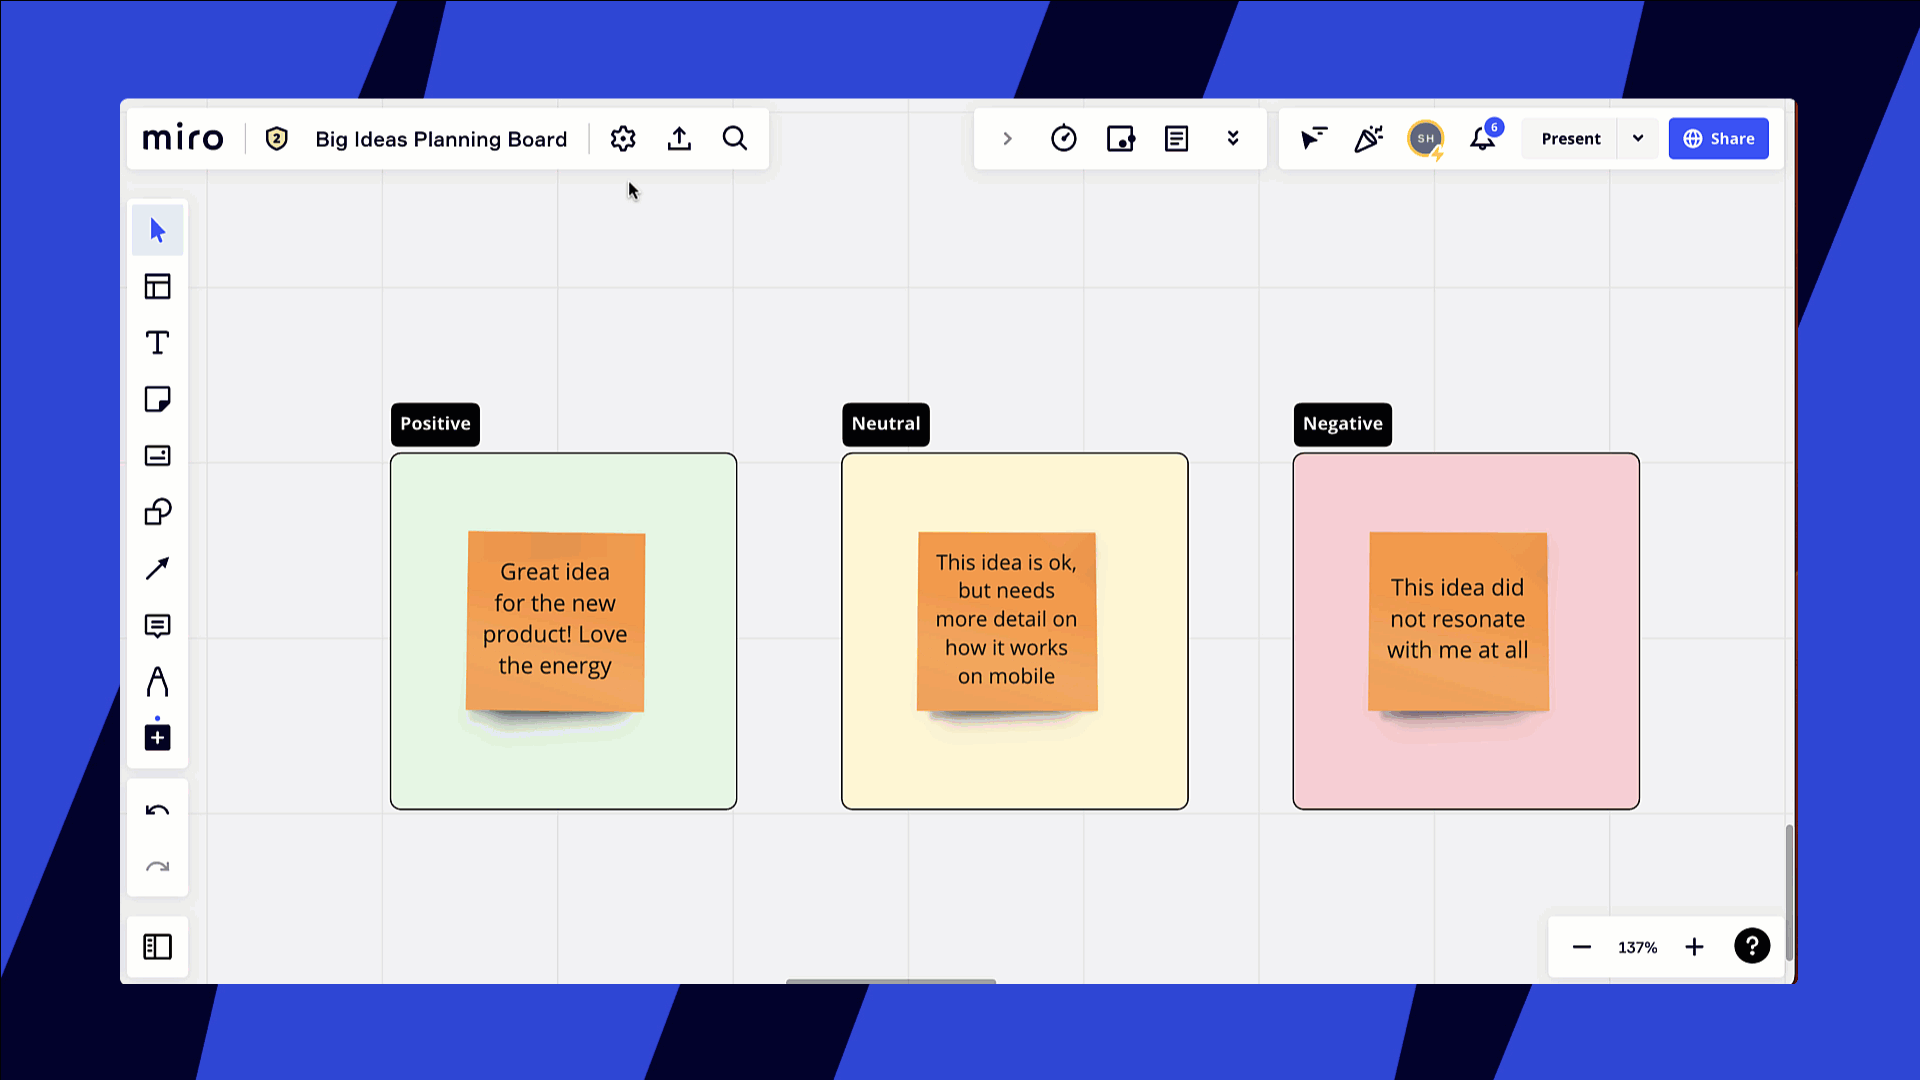1920x1080 pixels.
Task: Select the arrow/select tool
Action: 157,231
